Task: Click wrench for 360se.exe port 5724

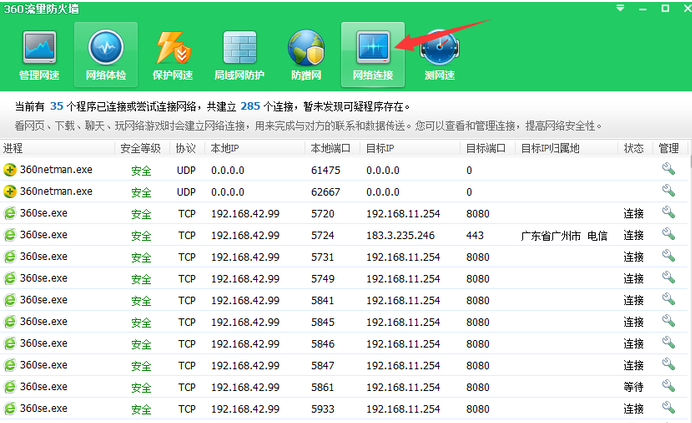Action: click(668, 234)
